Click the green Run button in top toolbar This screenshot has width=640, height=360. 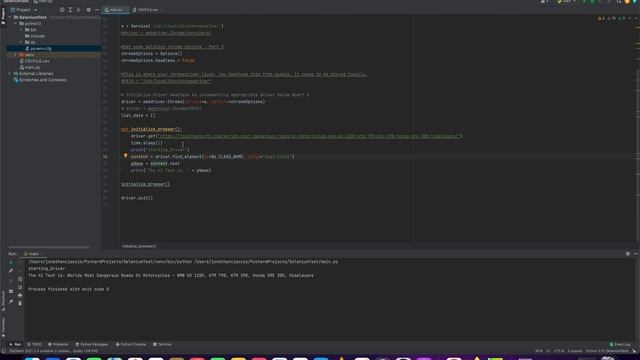pyautogui.click(x=584, y=2)
